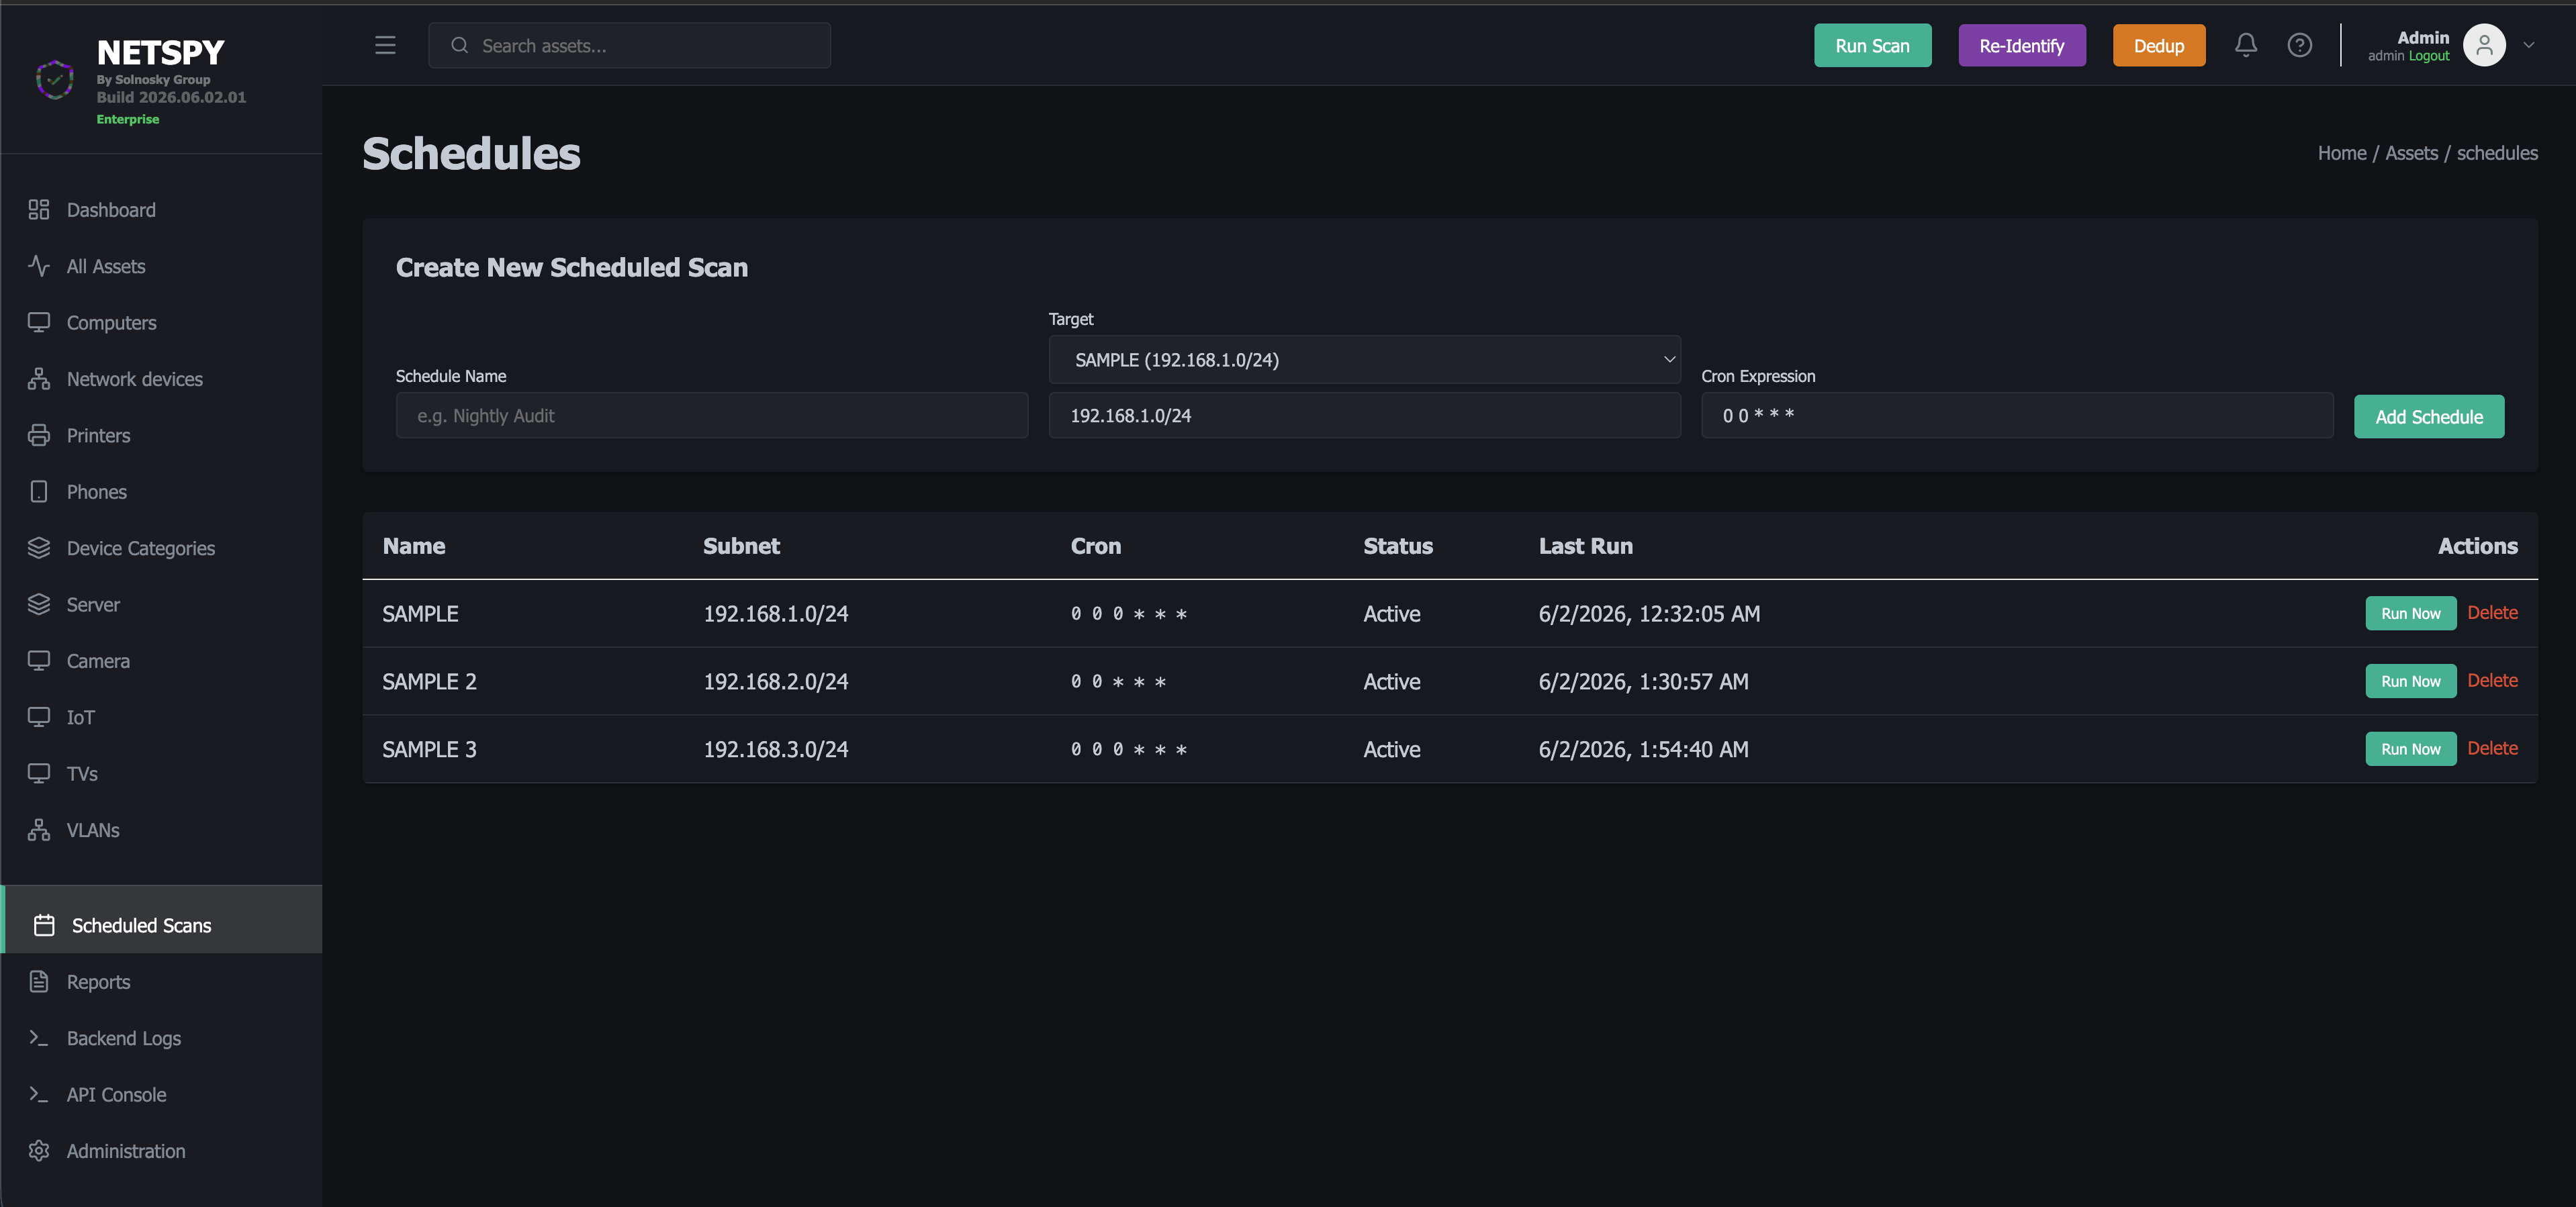The image size is (2576, 1207).
Task: Delete the SAMPLE 2 schedule
Action: (x=2492, y=680)
